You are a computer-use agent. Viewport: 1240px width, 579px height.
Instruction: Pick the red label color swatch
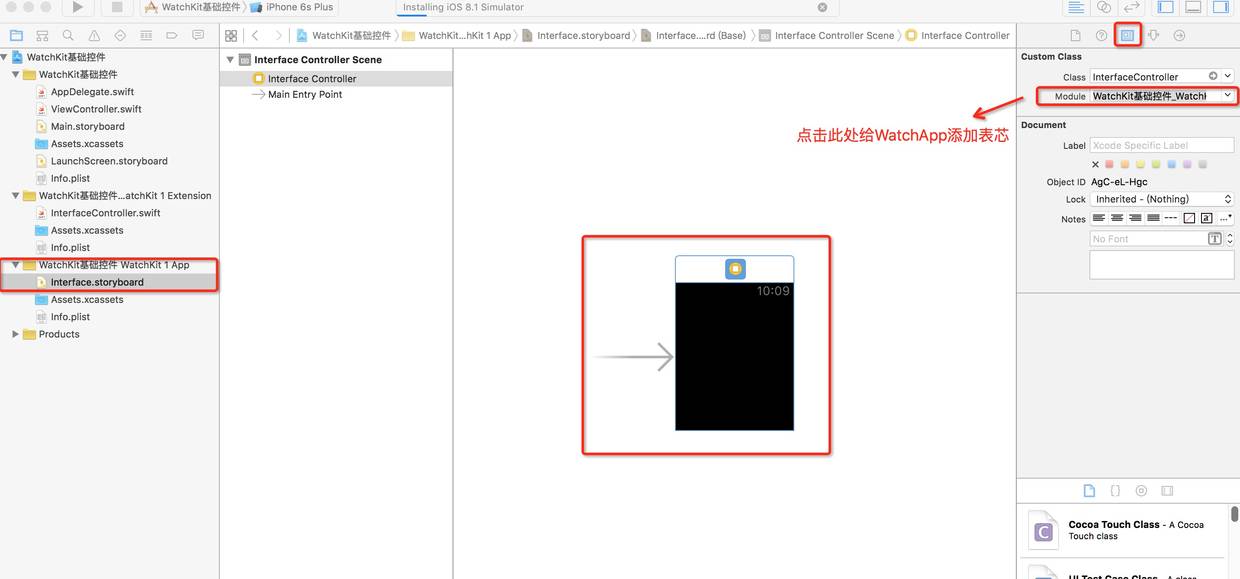pos(1109,164)
